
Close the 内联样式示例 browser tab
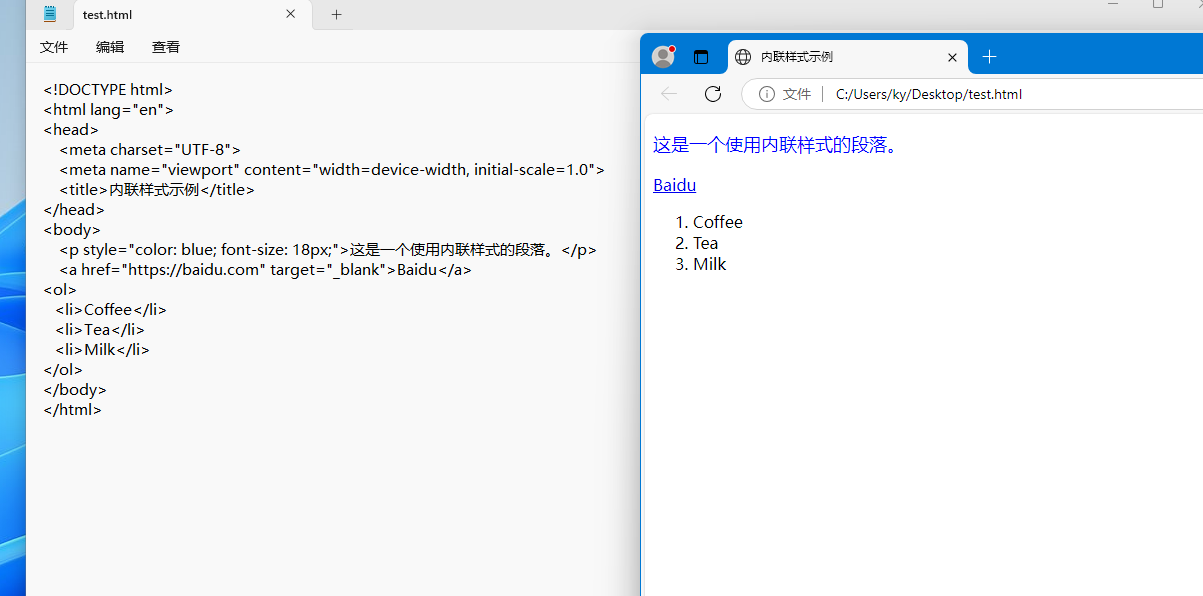tap(952, 57)
